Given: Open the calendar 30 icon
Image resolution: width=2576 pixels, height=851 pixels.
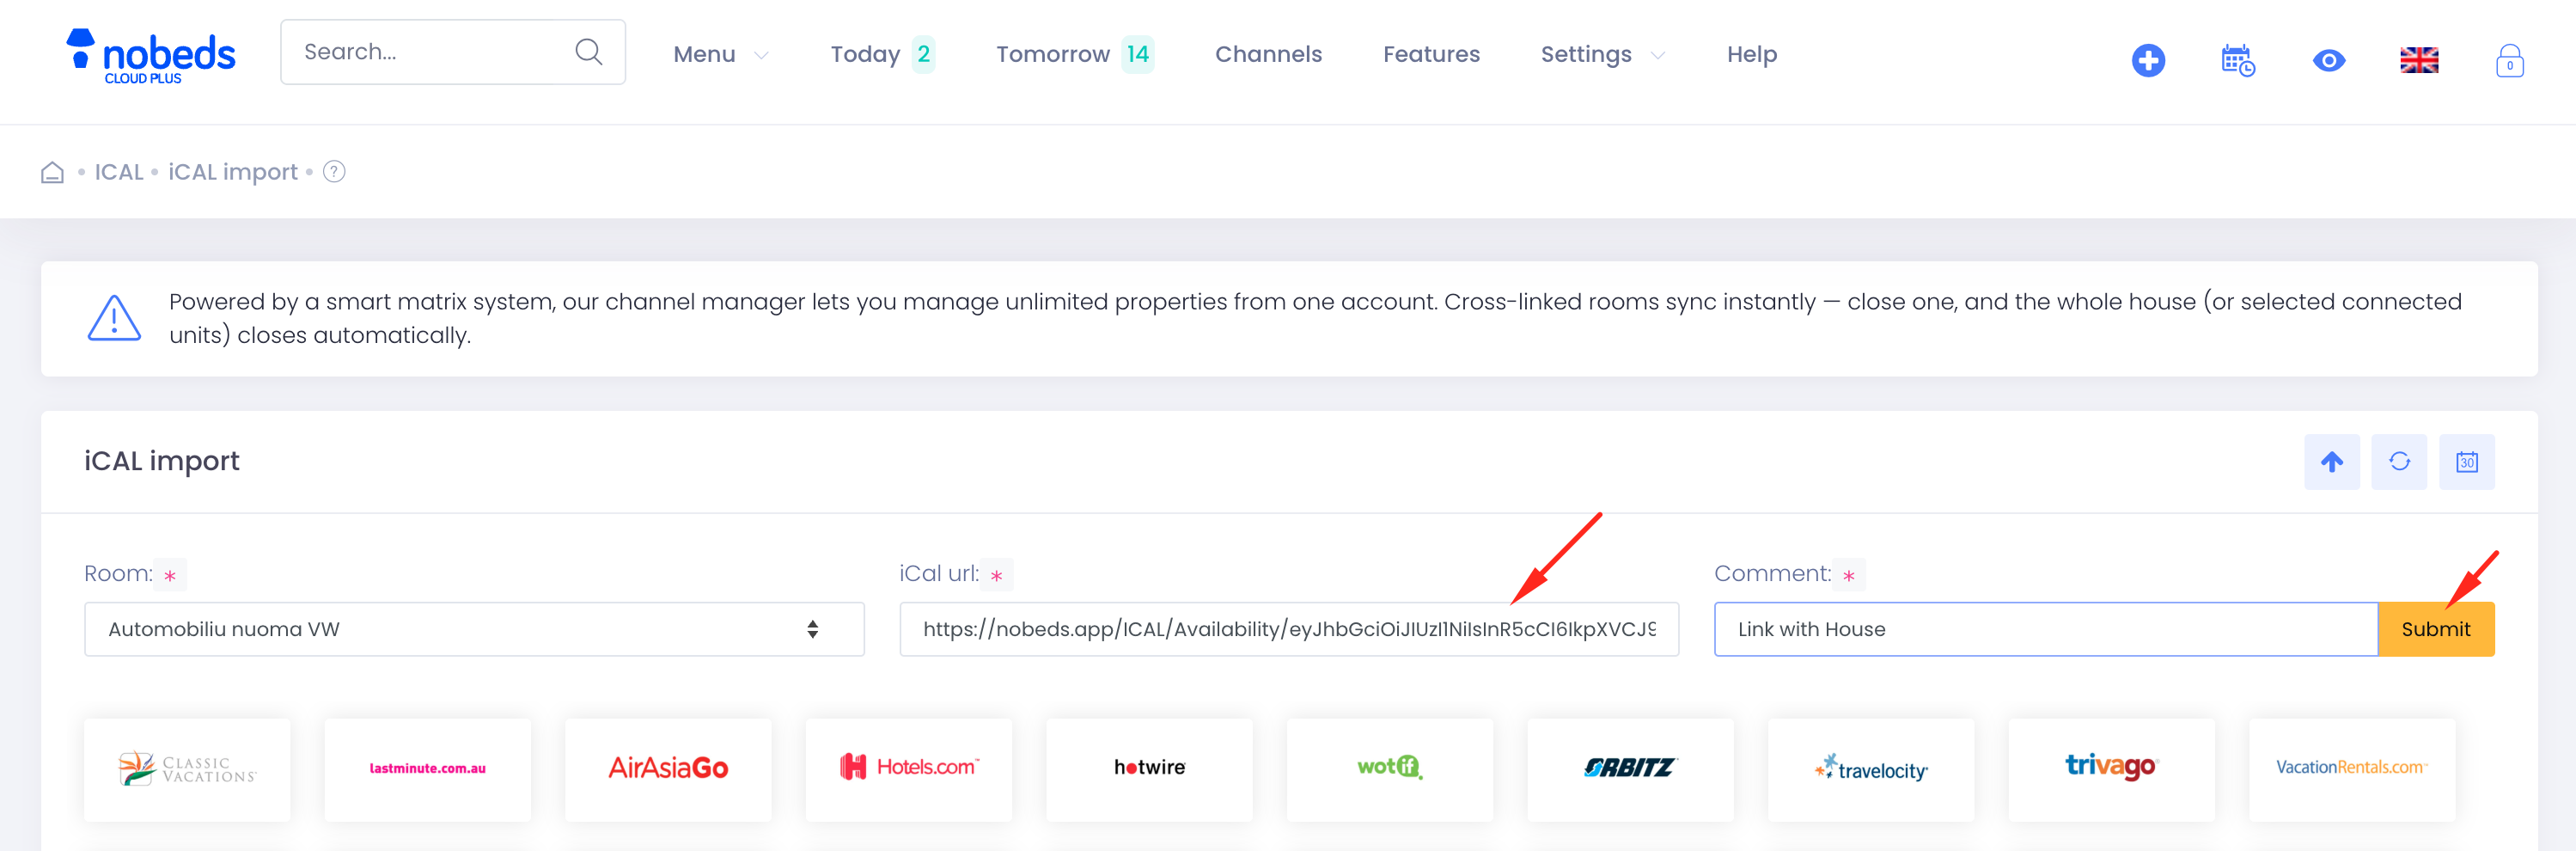Looking at the screenshot, I should [x=2467, y=461].
